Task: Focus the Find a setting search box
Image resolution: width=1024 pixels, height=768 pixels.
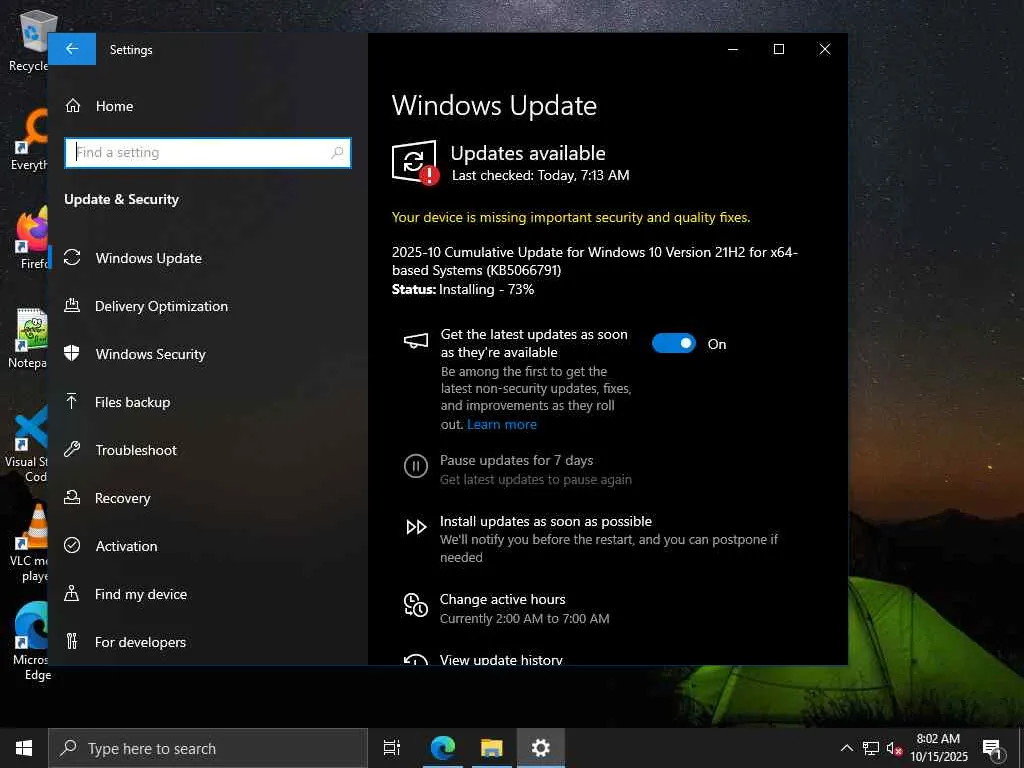Action: (208, 153)
